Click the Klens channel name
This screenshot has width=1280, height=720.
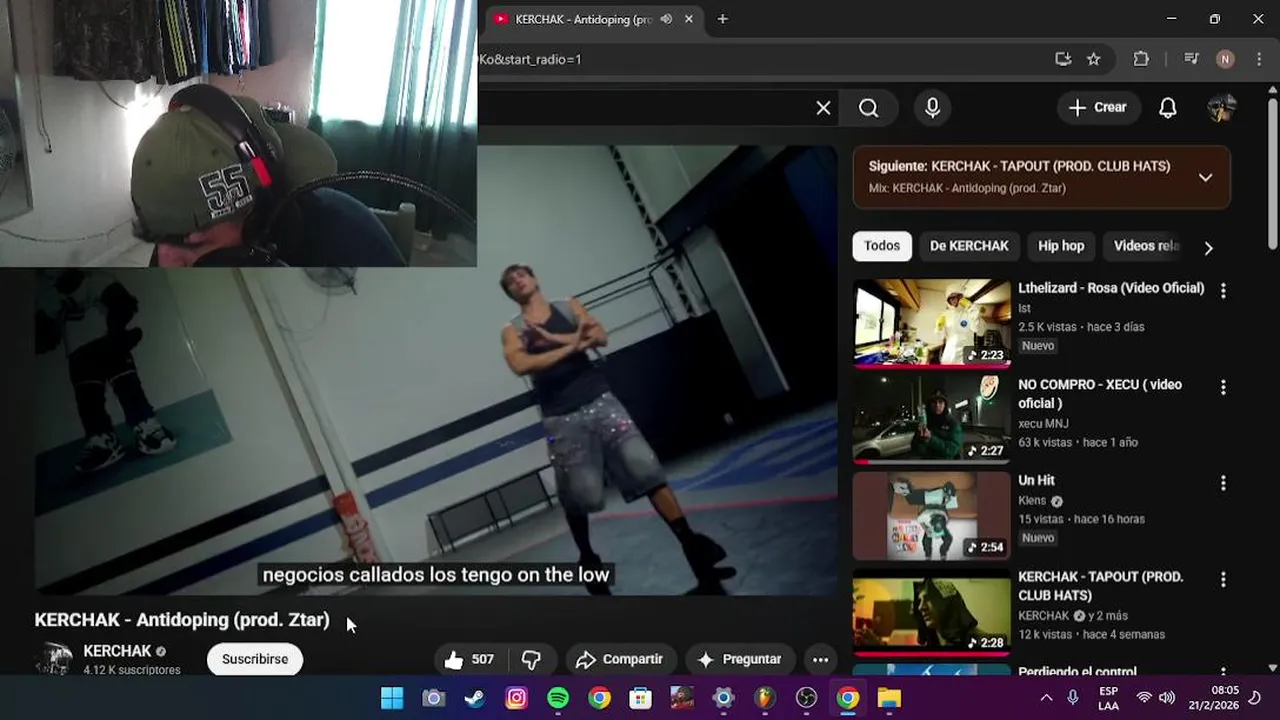1032,501
